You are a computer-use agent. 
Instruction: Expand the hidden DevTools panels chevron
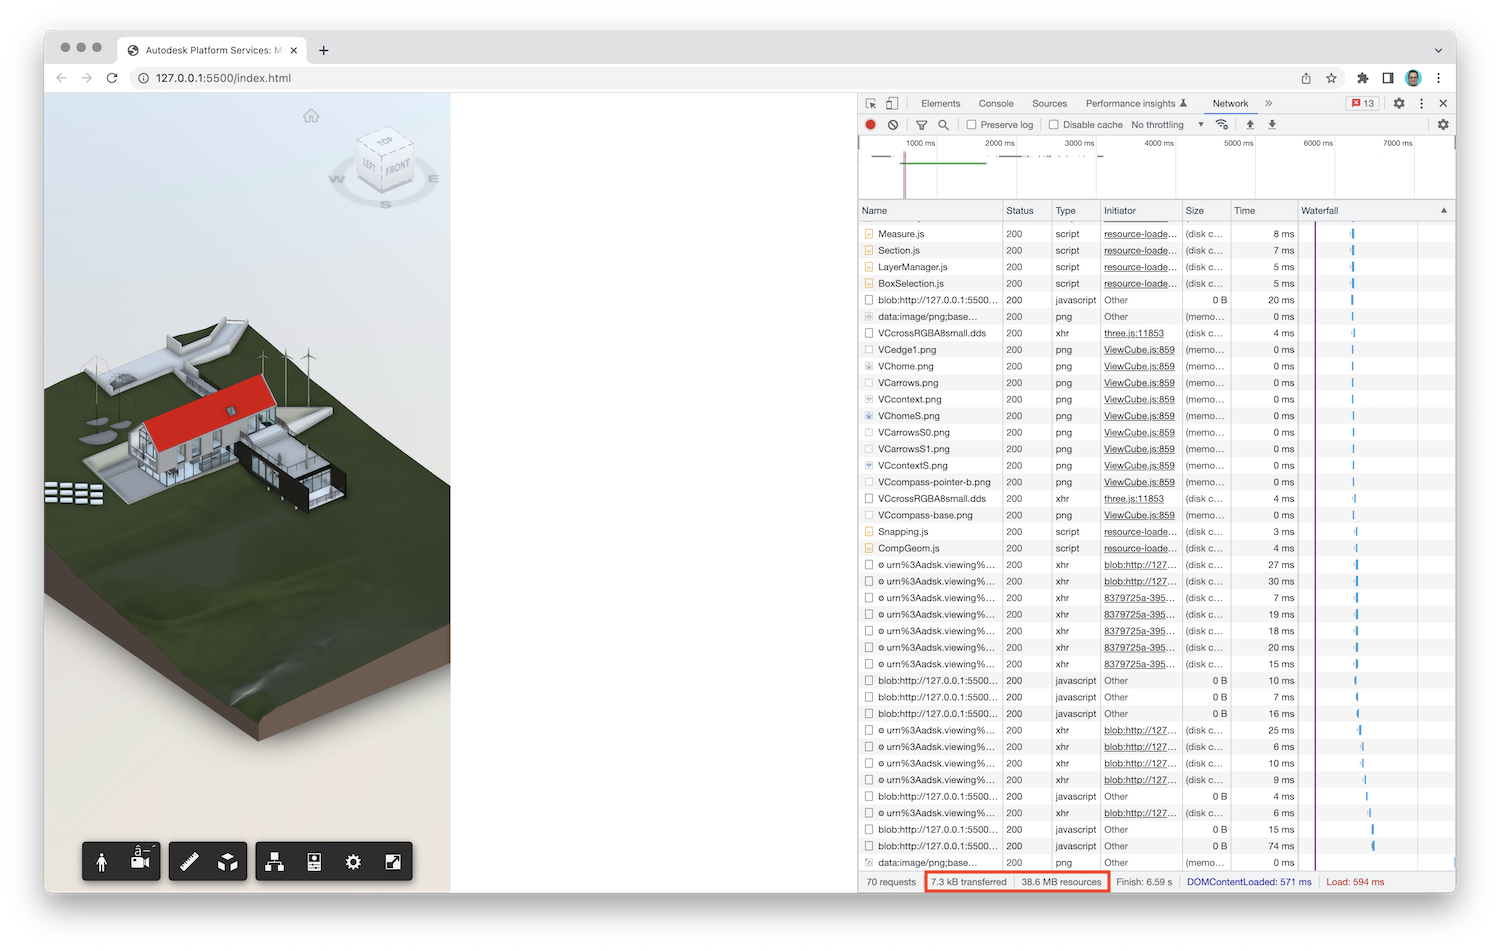click(1268, 103)
